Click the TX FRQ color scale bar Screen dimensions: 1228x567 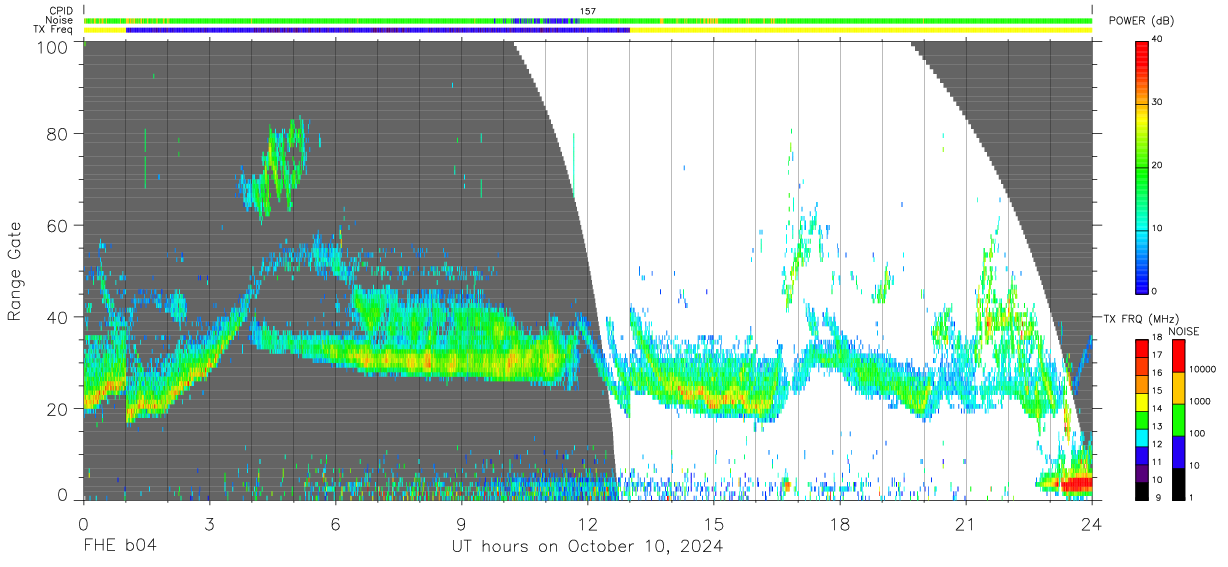click(1142, 420)
